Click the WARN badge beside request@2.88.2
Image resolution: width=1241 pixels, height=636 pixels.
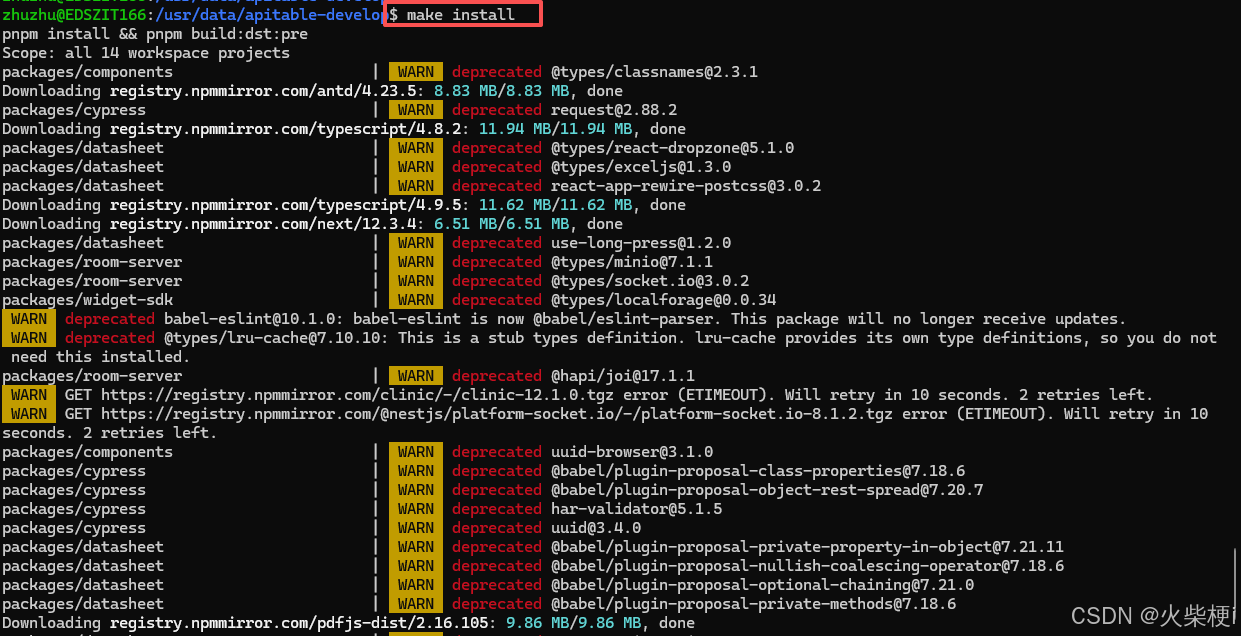415,110
